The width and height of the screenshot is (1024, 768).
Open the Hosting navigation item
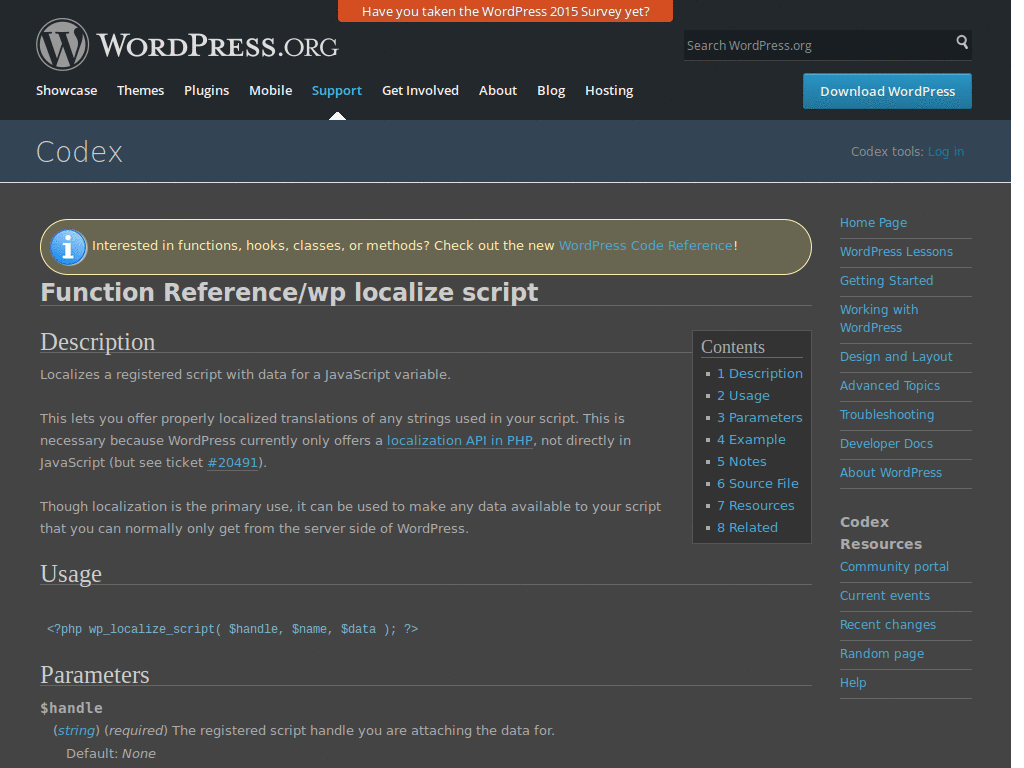pos(609,91)
